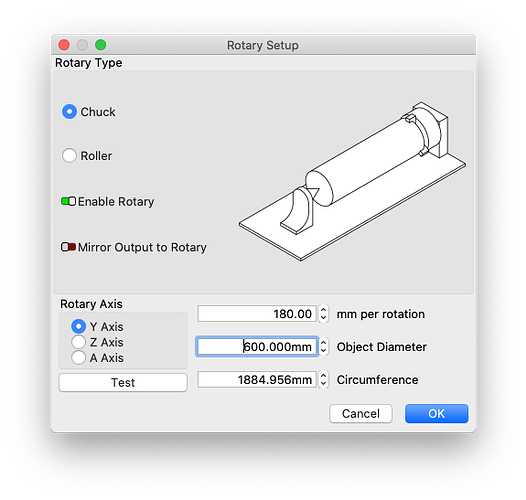526x500 pixels.
Task: Toggle Mirror Output to Rotary switch
Action: pyautogui.click(x=68, y=247)
